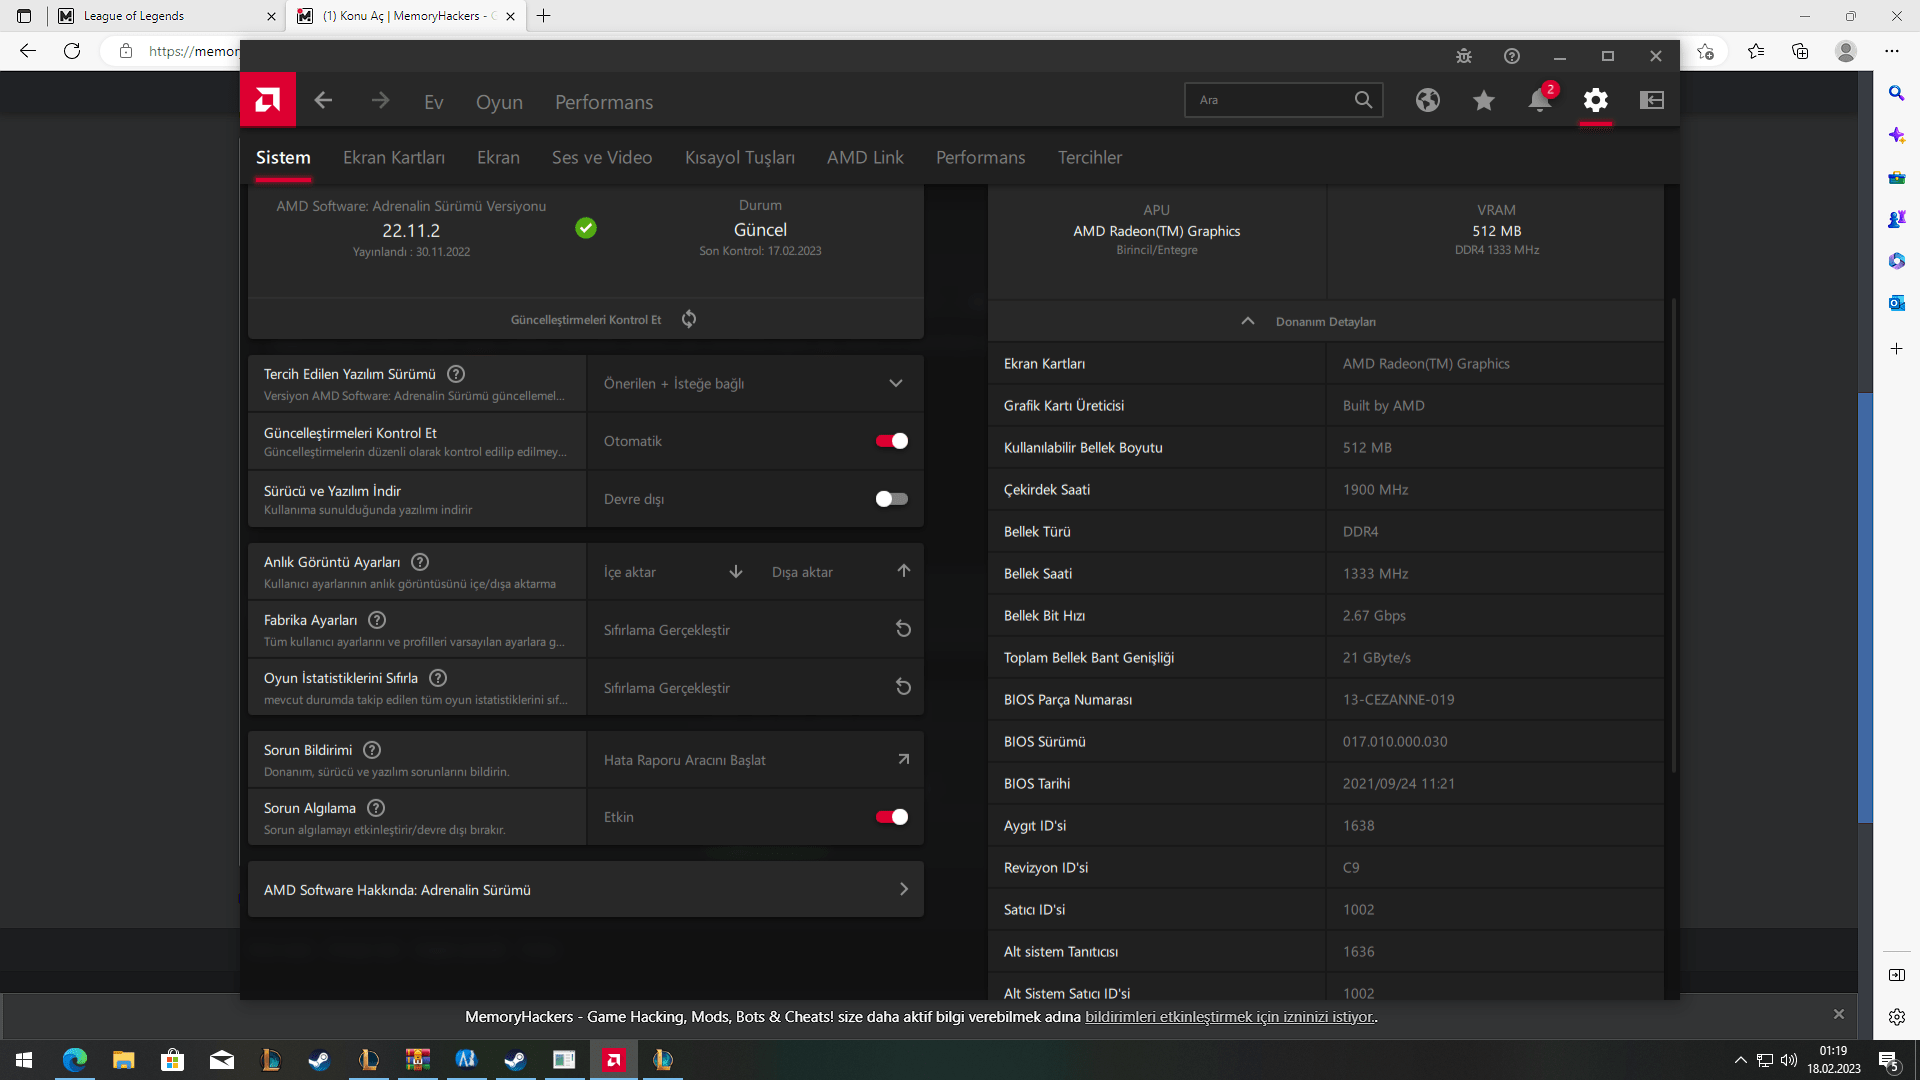Toggle automatic update checking (Otomatik)

coord(891,441)
